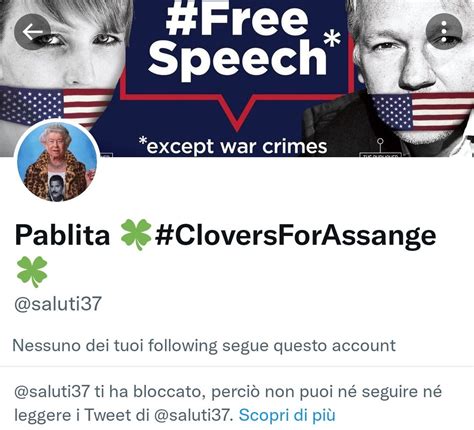The height and width of the screenshot is (430, 474).
Task: Select the display name Pablita
Action: point(62,235)
